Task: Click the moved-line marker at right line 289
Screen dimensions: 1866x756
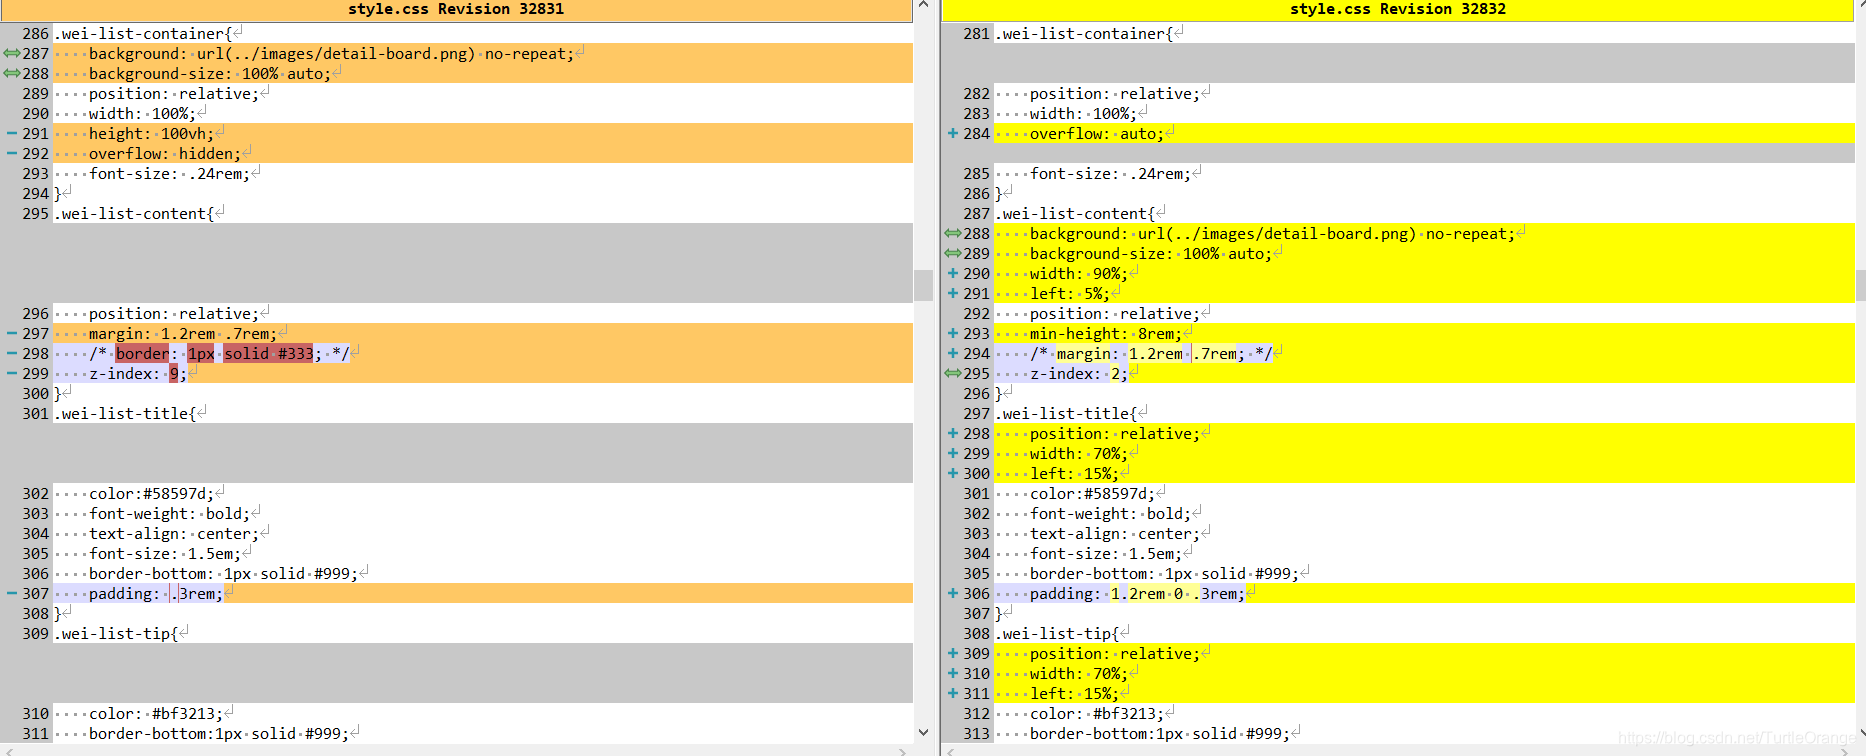Action: pyautogui.click(x=953, y=253)
